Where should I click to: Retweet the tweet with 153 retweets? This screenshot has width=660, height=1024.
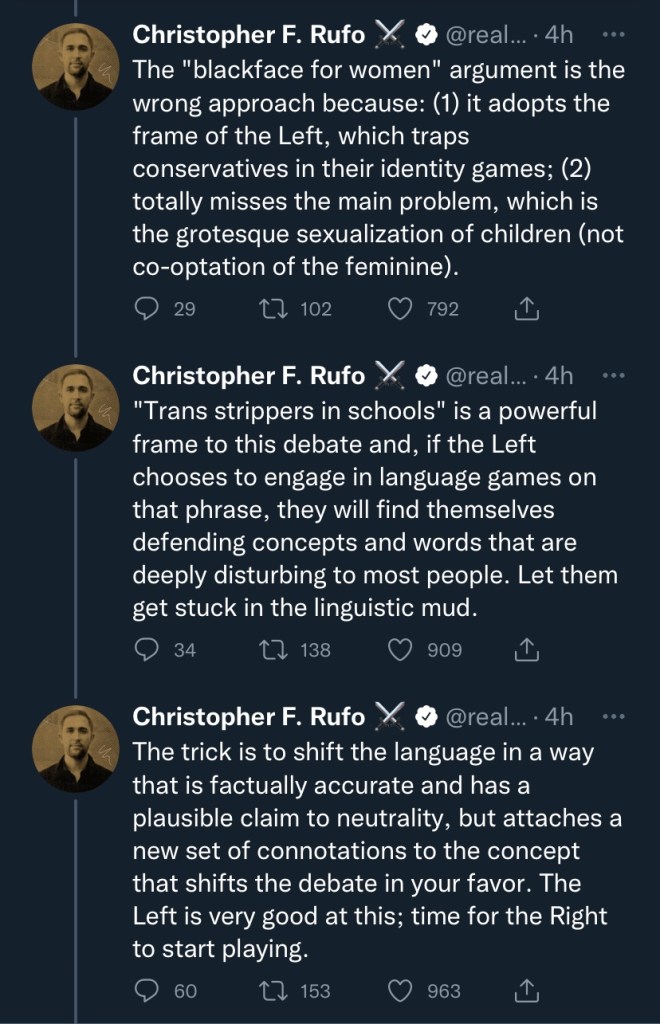coord(271,991)
